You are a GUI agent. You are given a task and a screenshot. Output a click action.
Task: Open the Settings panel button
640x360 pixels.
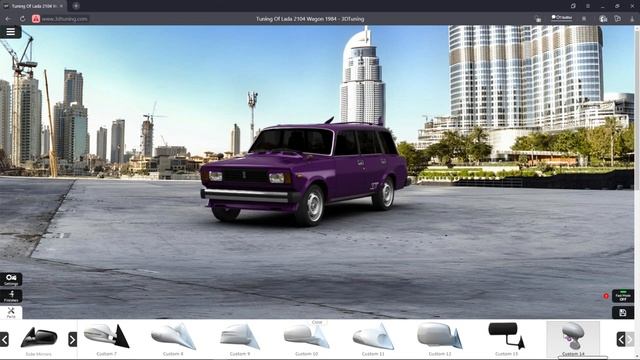pyautogui.click(x=11, y=280)
